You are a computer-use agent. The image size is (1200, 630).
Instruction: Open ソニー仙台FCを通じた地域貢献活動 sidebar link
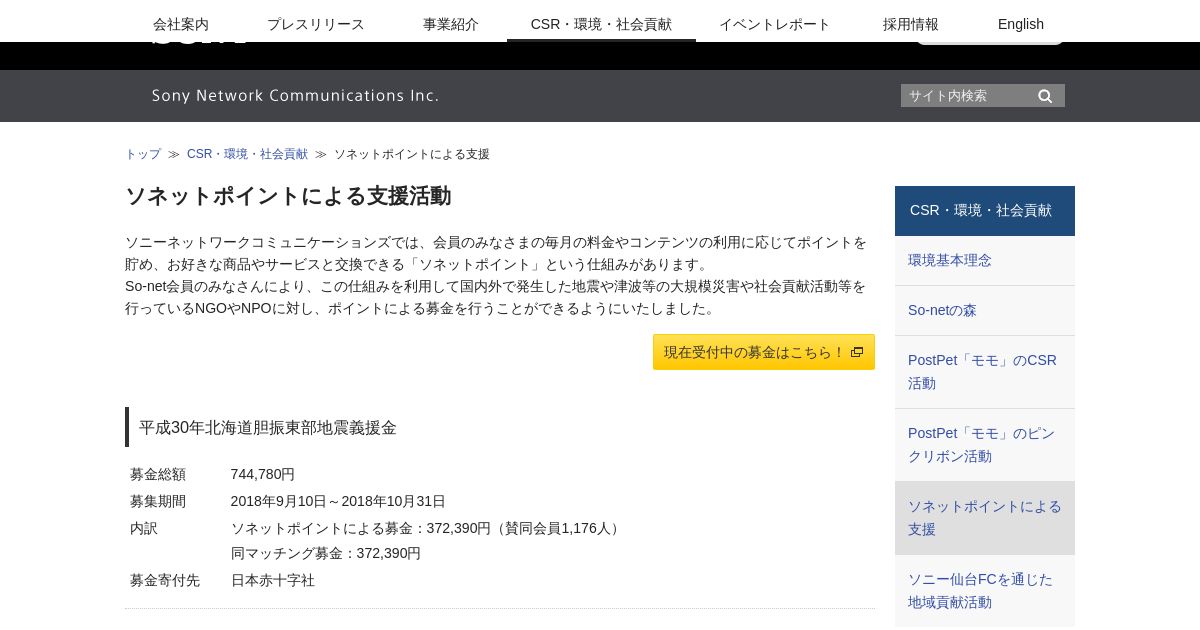(x=985, y=591)
